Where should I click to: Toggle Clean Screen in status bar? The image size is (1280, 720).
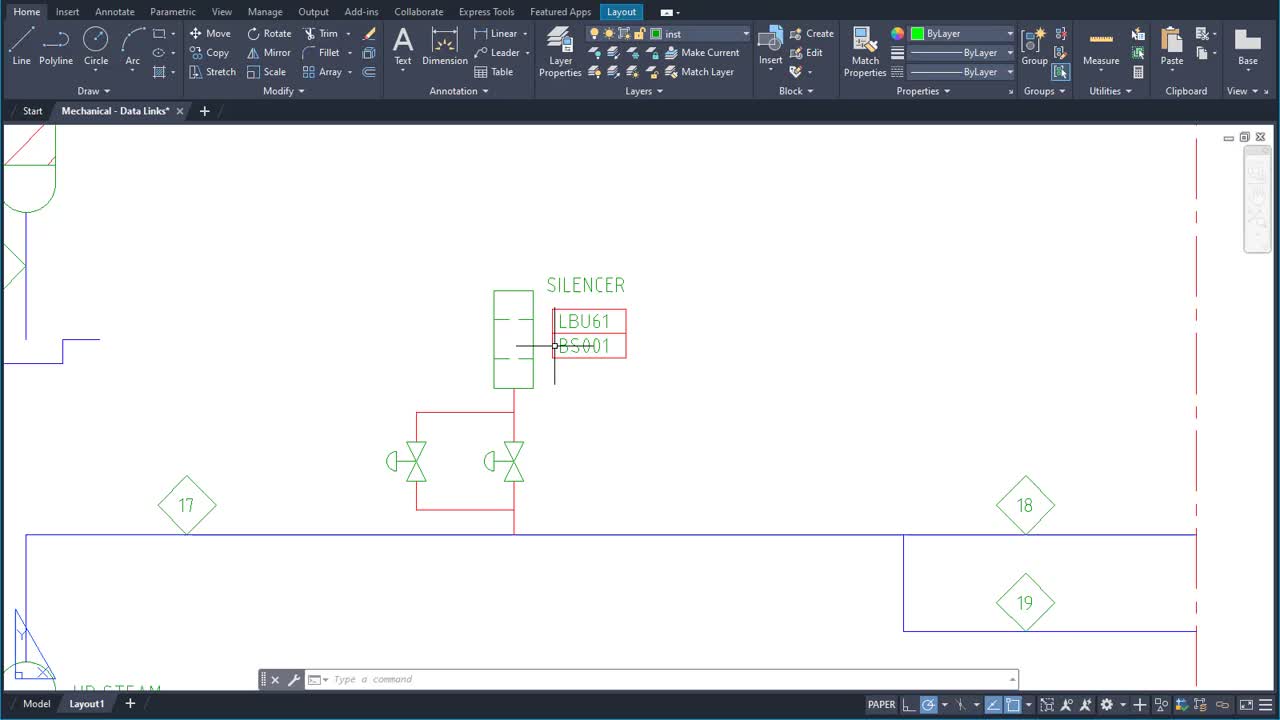(1246, 705)
